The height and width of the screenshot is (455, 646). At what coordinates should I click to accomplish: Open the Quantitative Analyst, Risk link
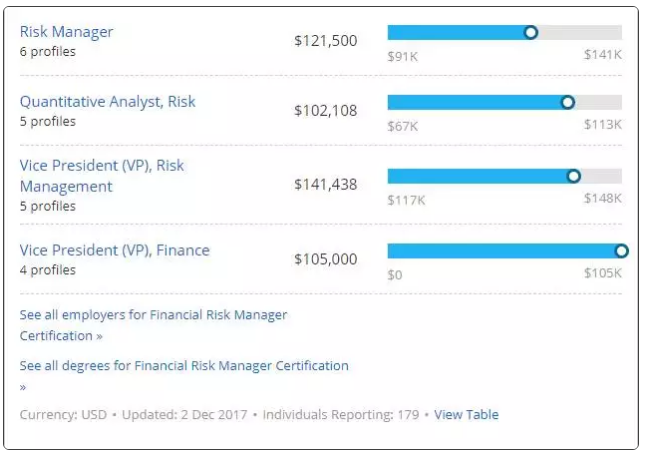(x=107, y=101)
